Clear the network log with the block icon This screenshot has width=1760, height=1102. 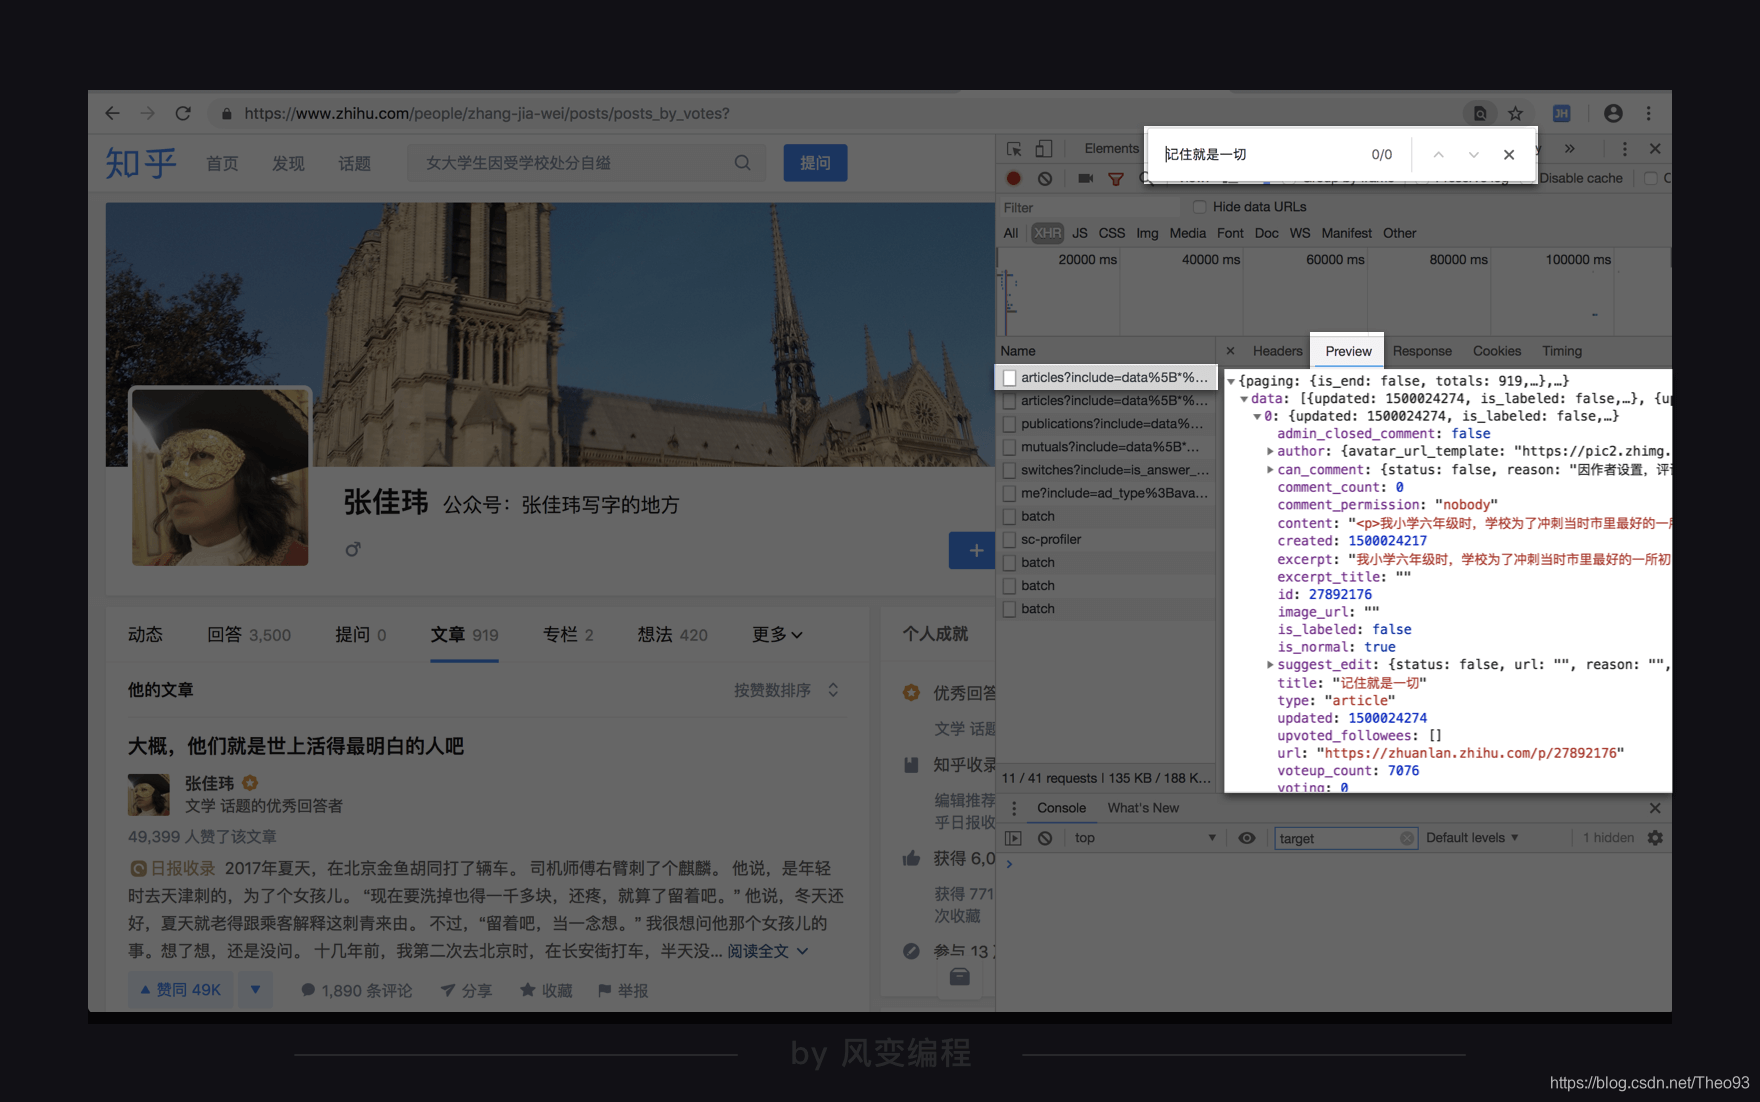click(x=1045, y=178)
